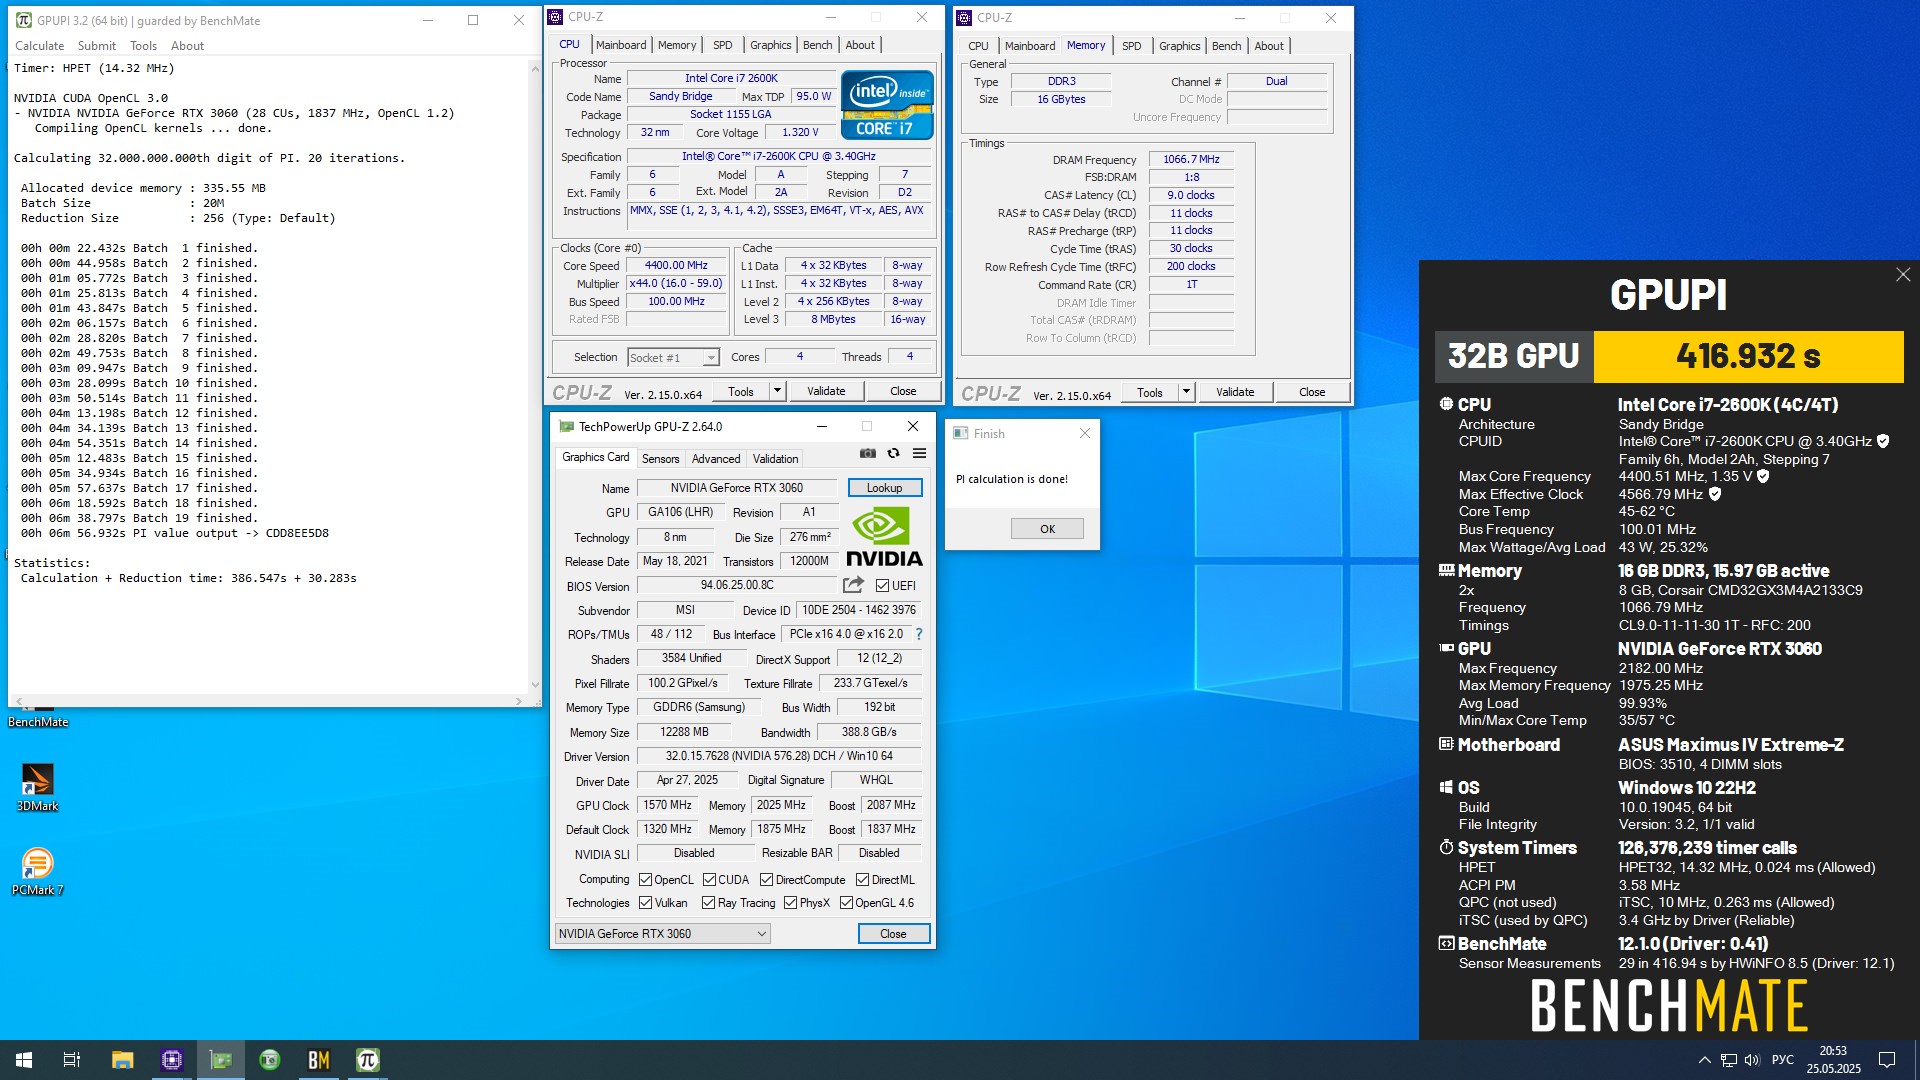Click the Core Speed 4400.00 MHz field
The width and height of the screenshot is (1920, 1080).
[x=676, y=266]
